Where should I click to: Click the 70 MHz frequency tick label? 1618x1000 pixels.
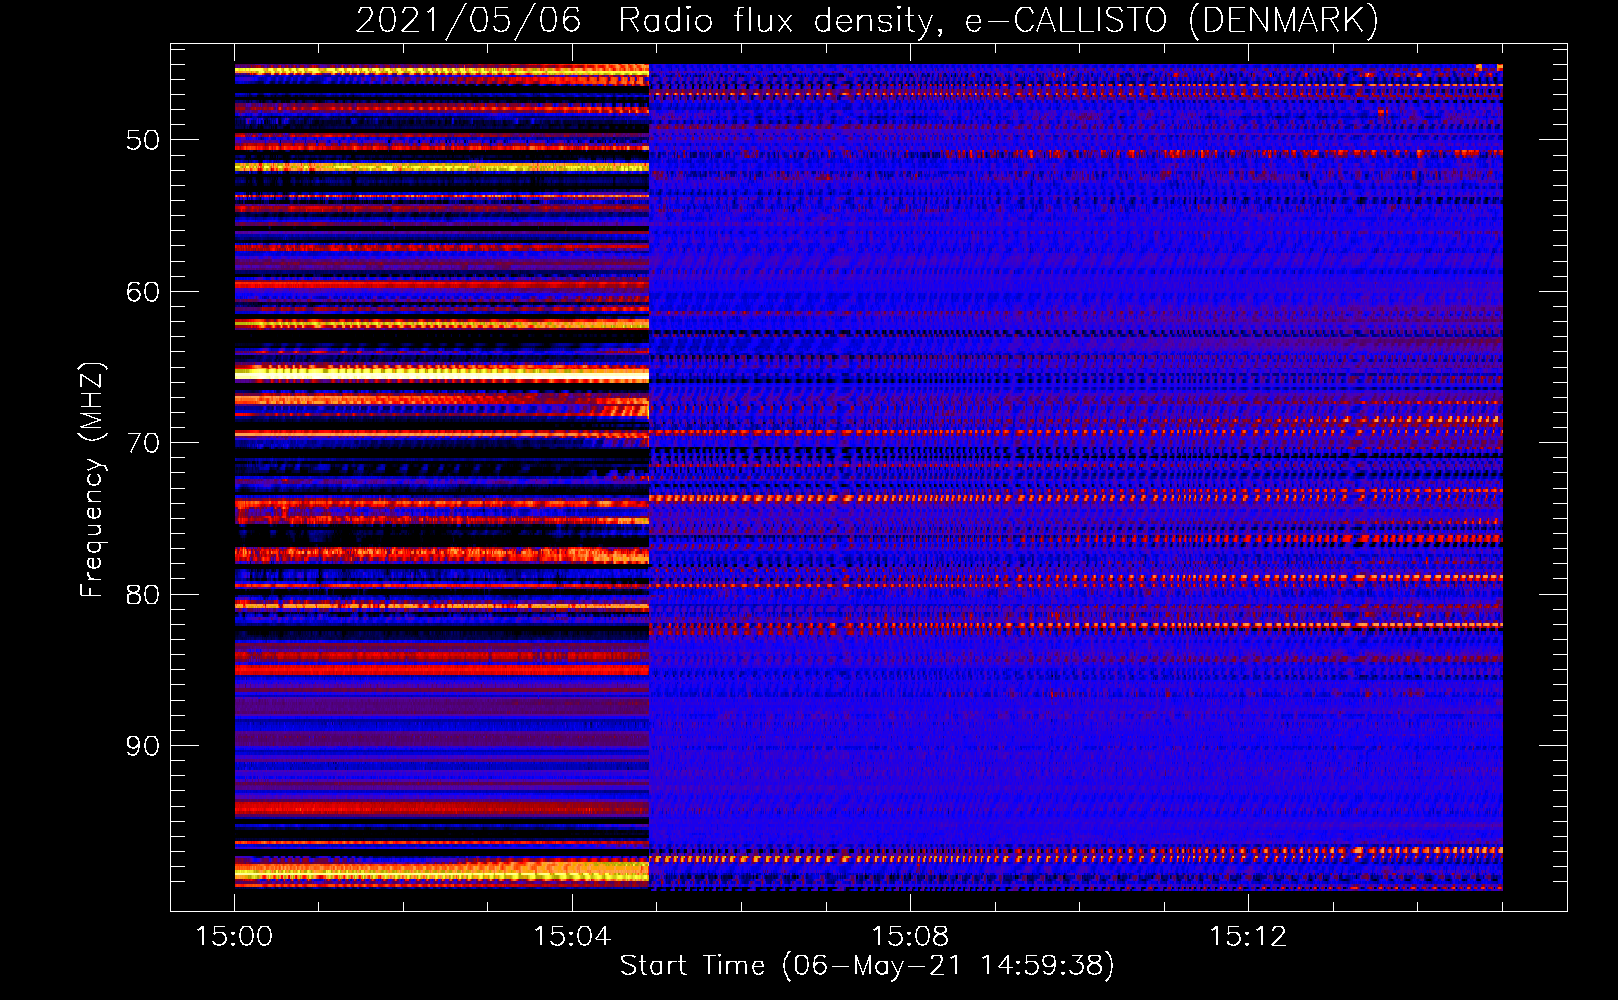(143, 443)
